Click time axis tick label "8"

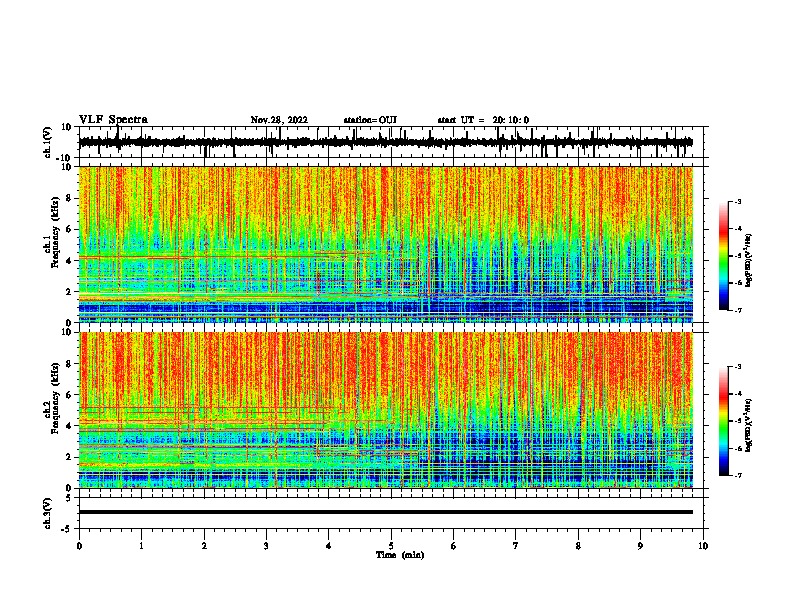coord(578,546)
